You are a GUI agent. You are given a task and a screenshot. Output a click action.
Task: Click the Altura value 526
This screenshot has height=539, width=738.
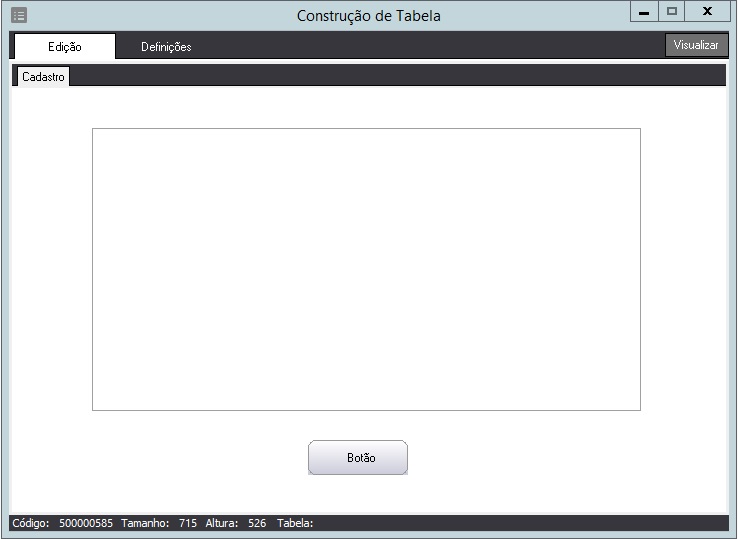pos(257,523)
